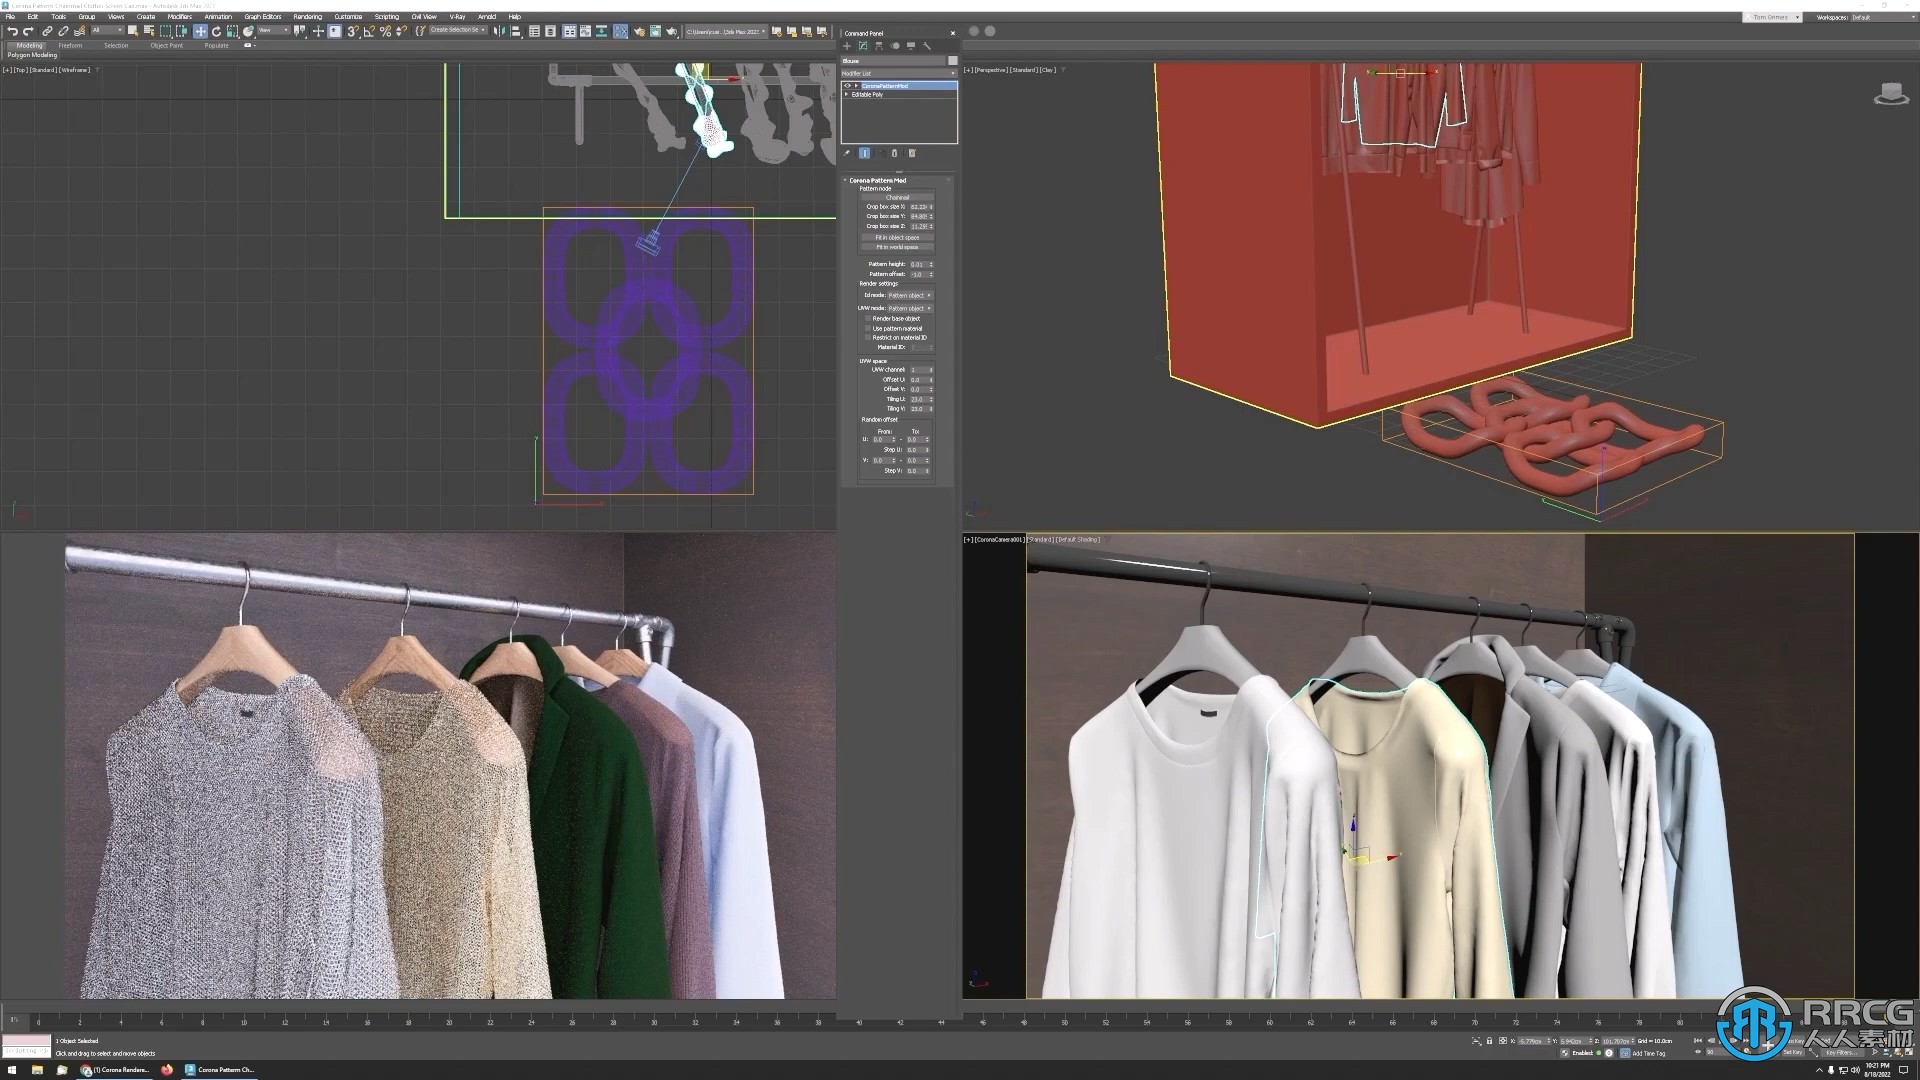Open Command Panel Display tab
Screen dimensions: 1920x1080
pyautogui.click(x=911, y=46)
